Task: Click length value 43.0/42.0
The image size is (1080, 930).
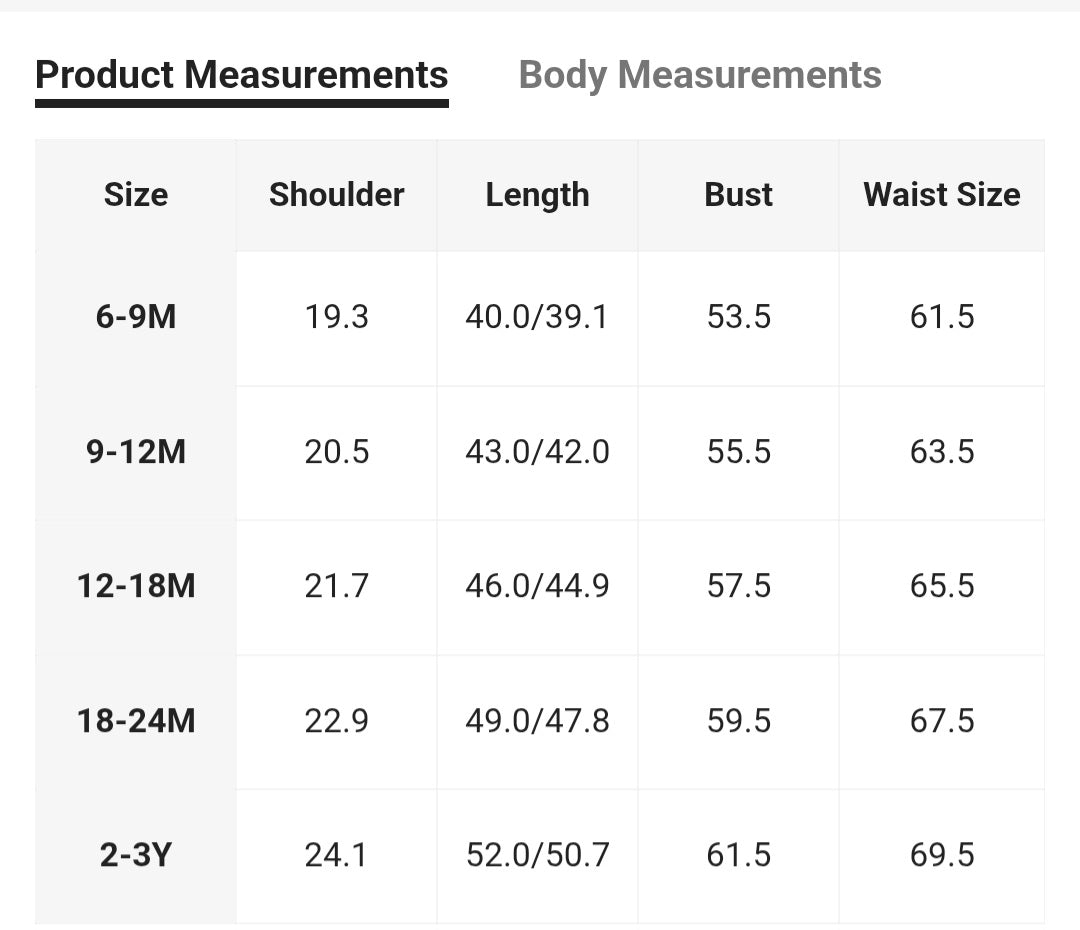Action: click(x=537, y=452)
